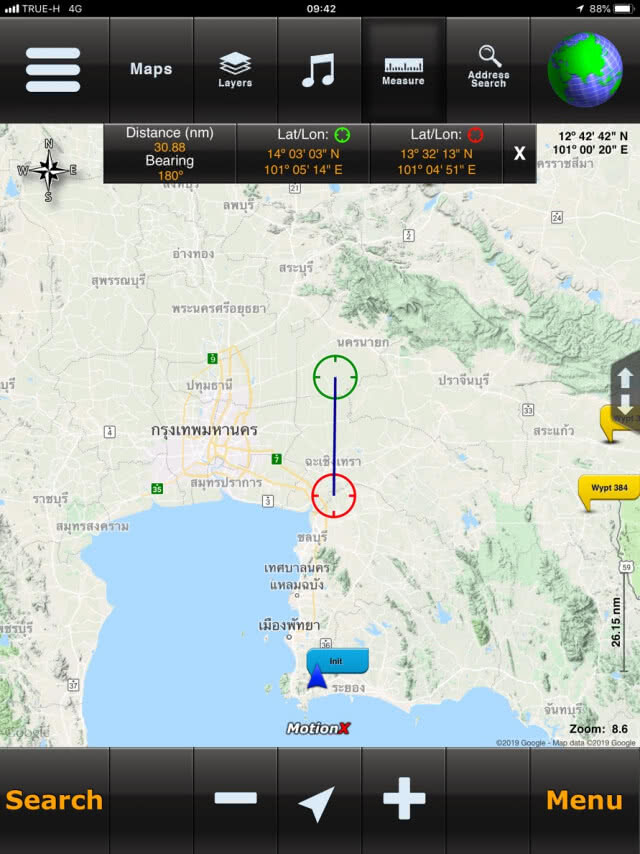
Task: Tap the Search button
Action: tap(54, 800)
